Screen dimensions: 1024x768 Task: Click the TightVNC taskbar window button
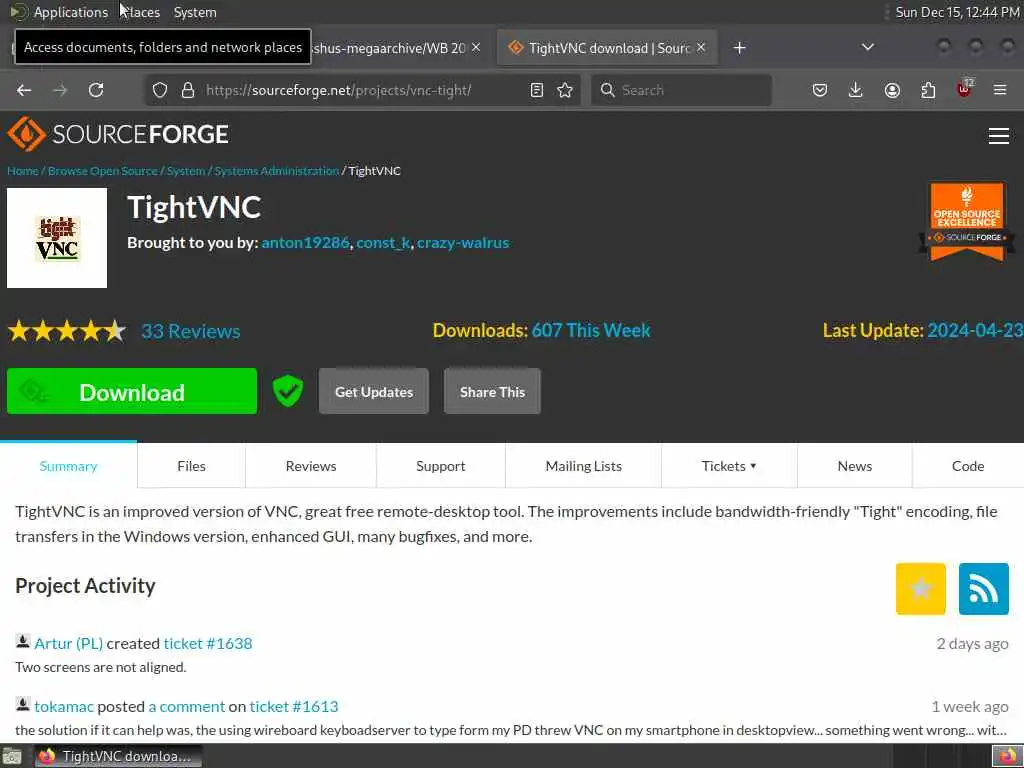tap(118, 756)
